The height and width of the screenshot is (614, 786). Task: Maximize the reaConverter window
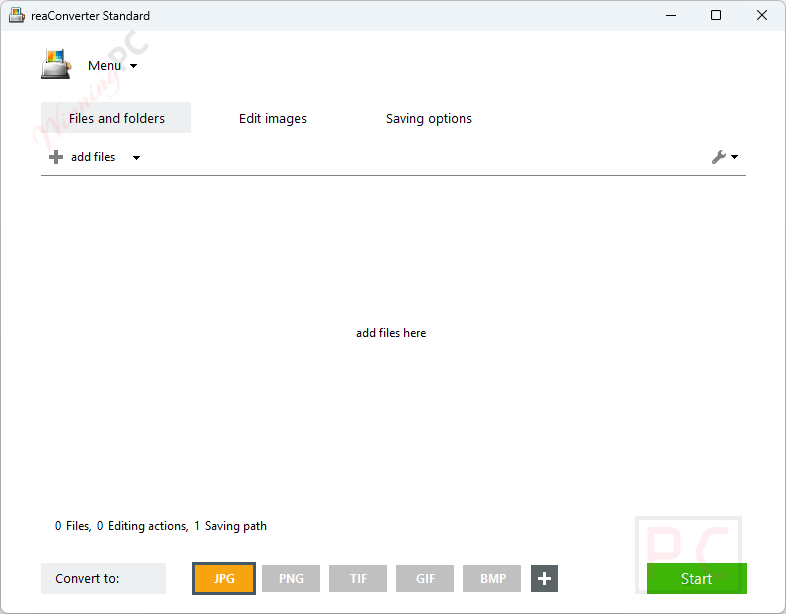click(716, 16)
